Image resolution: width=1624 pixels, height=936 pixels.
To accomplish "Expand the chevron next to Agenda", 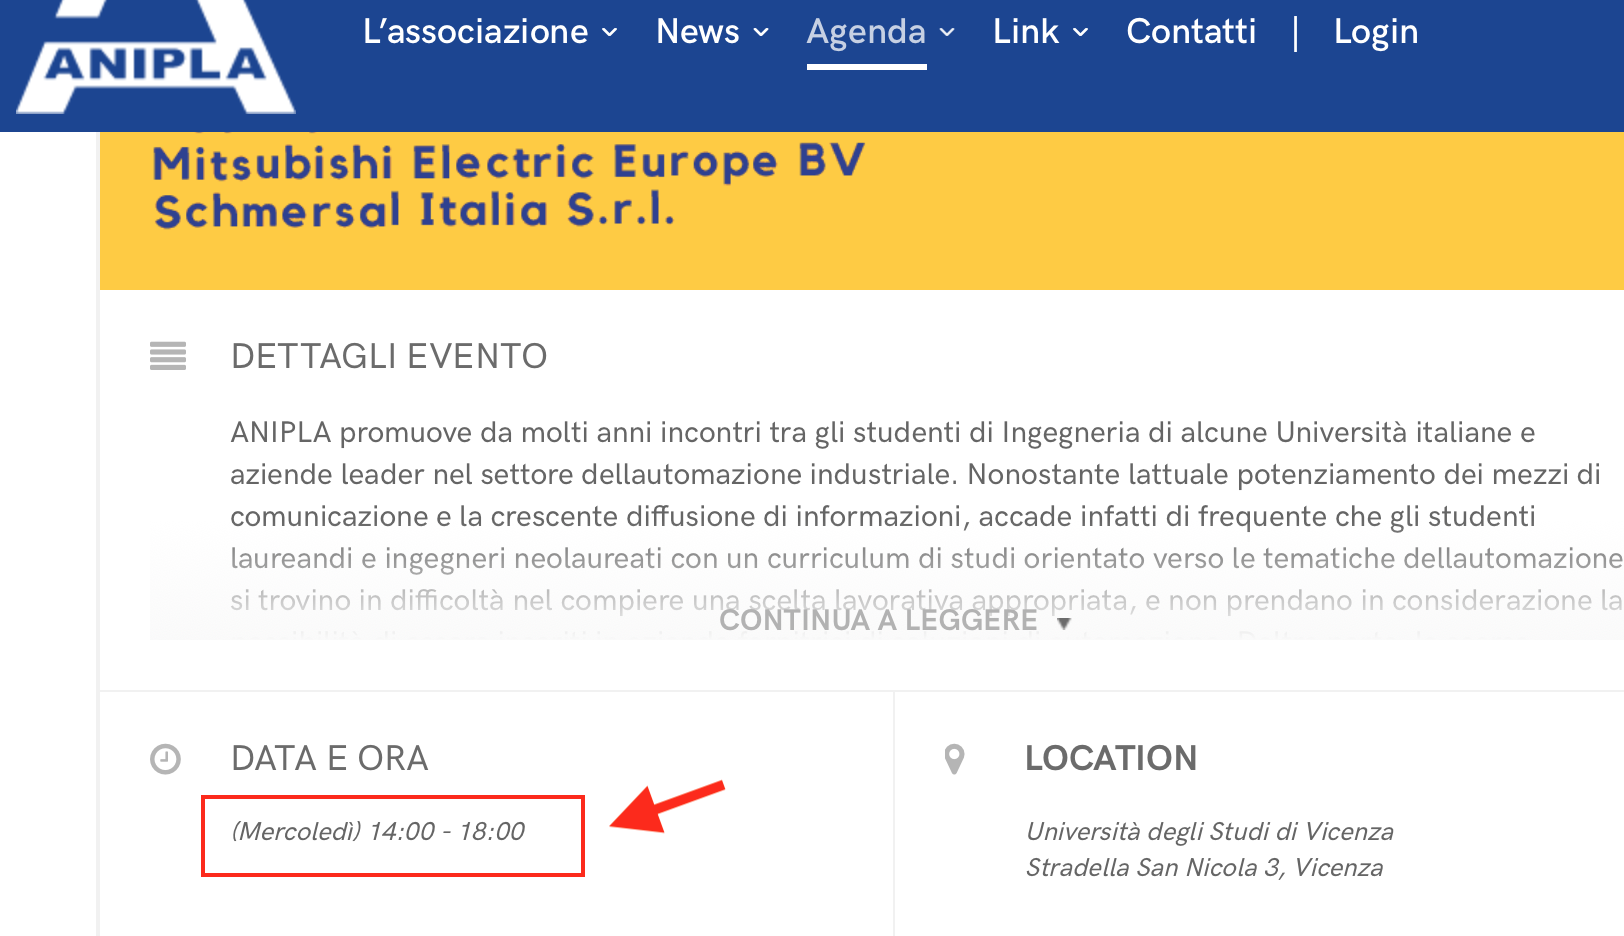I will click(x=947, y=33).
